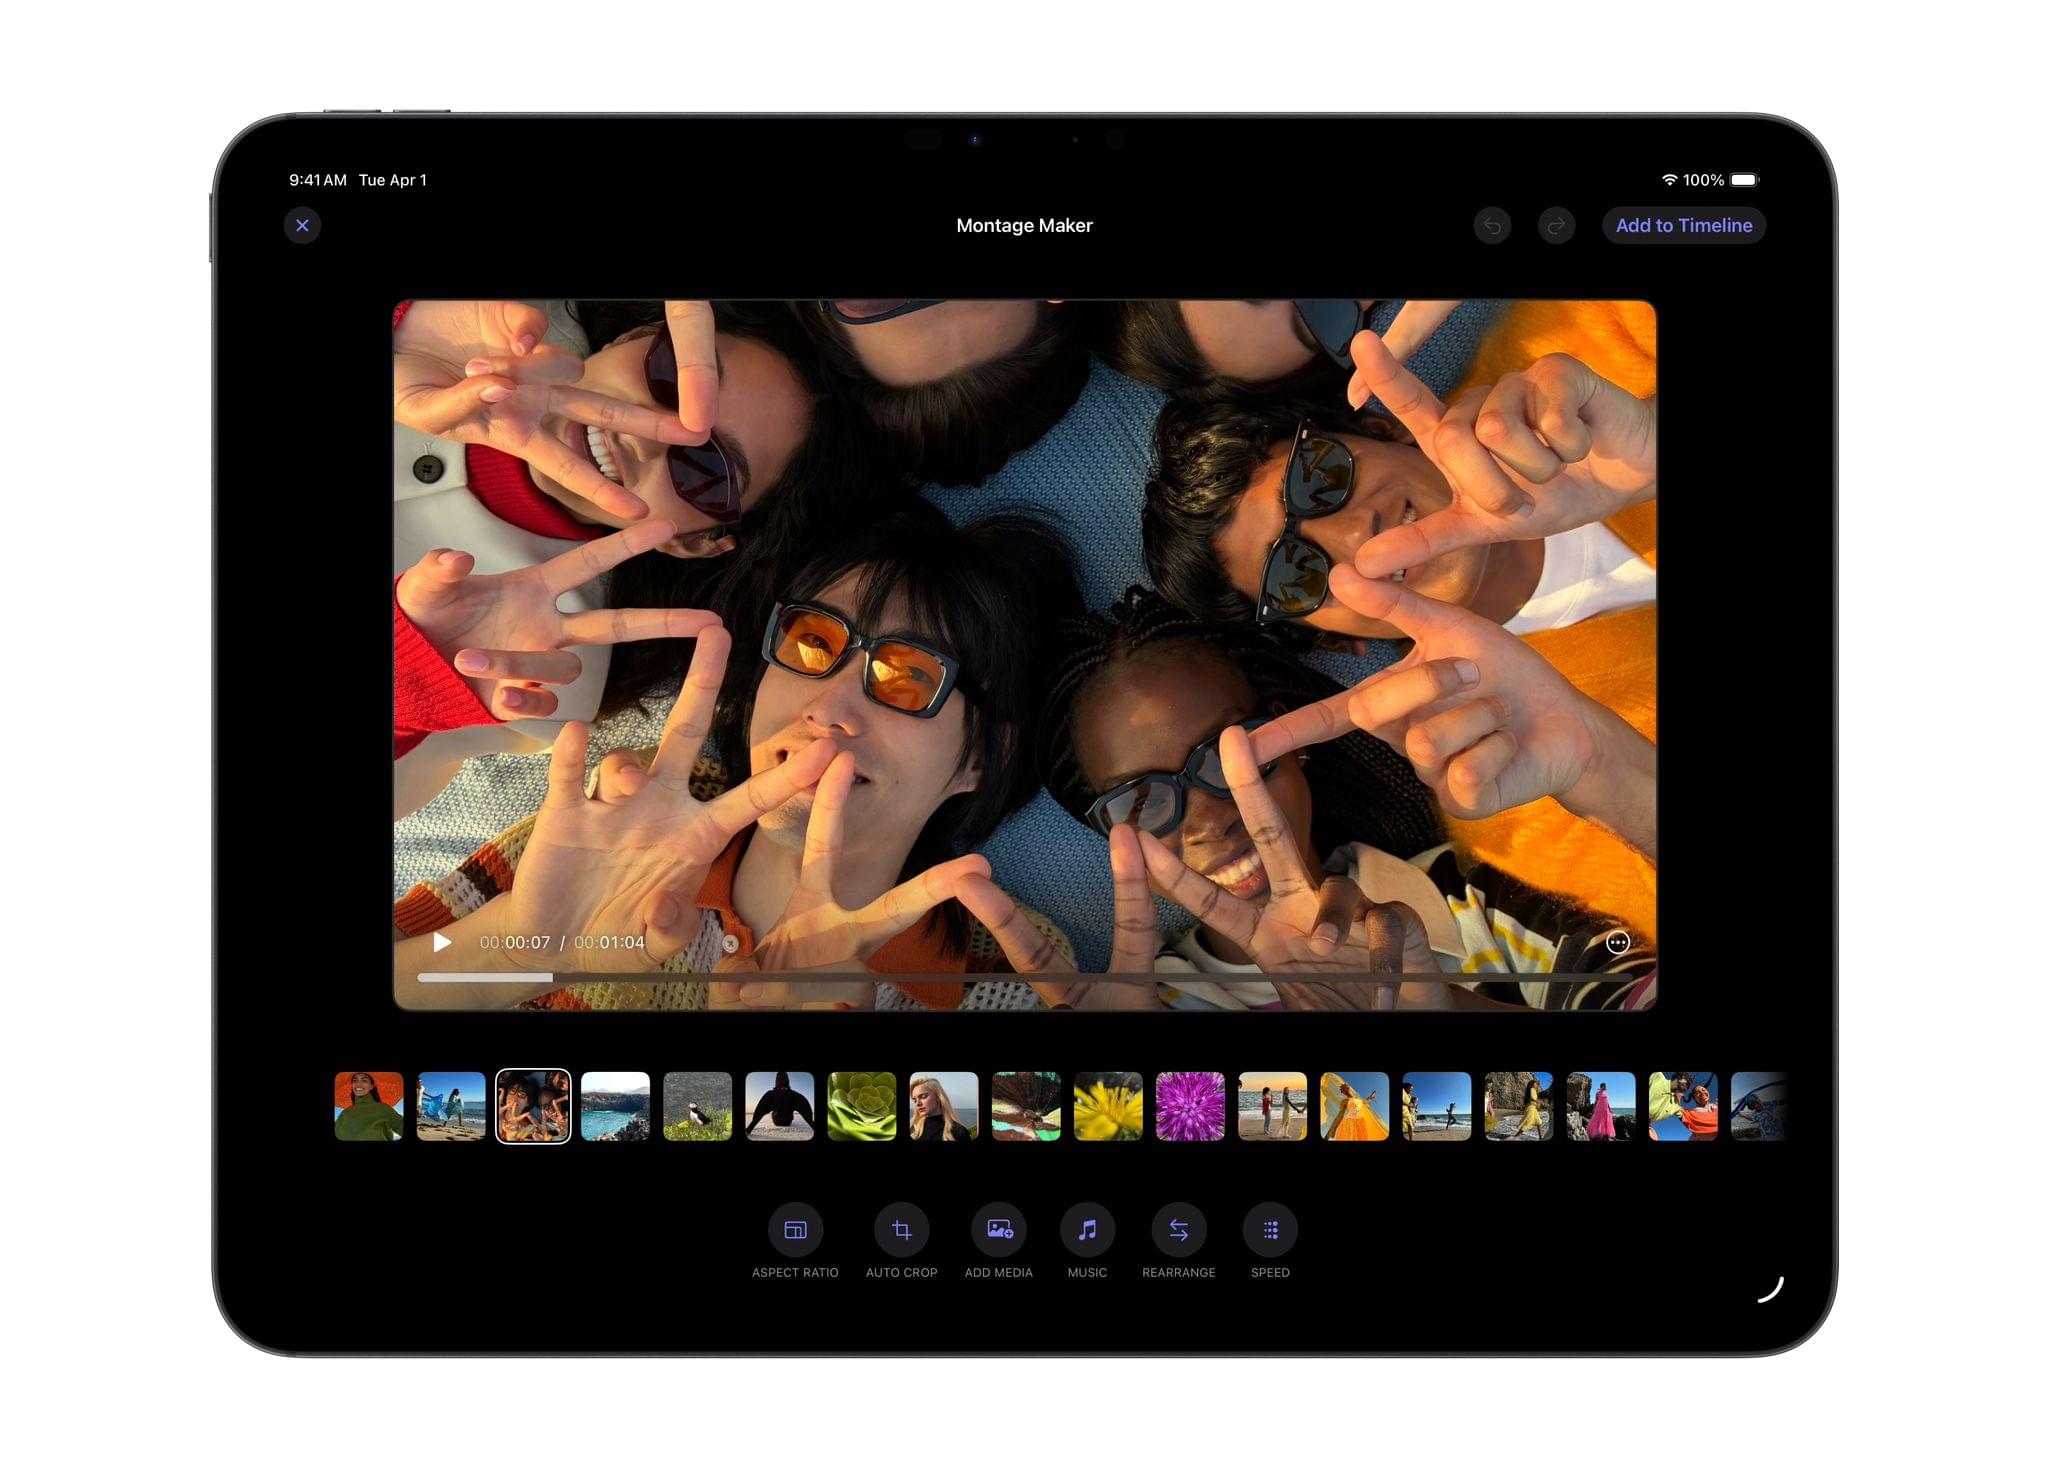Click the battery indicator
This screenshot has height=1468, width=2048.
point(1744,180)
